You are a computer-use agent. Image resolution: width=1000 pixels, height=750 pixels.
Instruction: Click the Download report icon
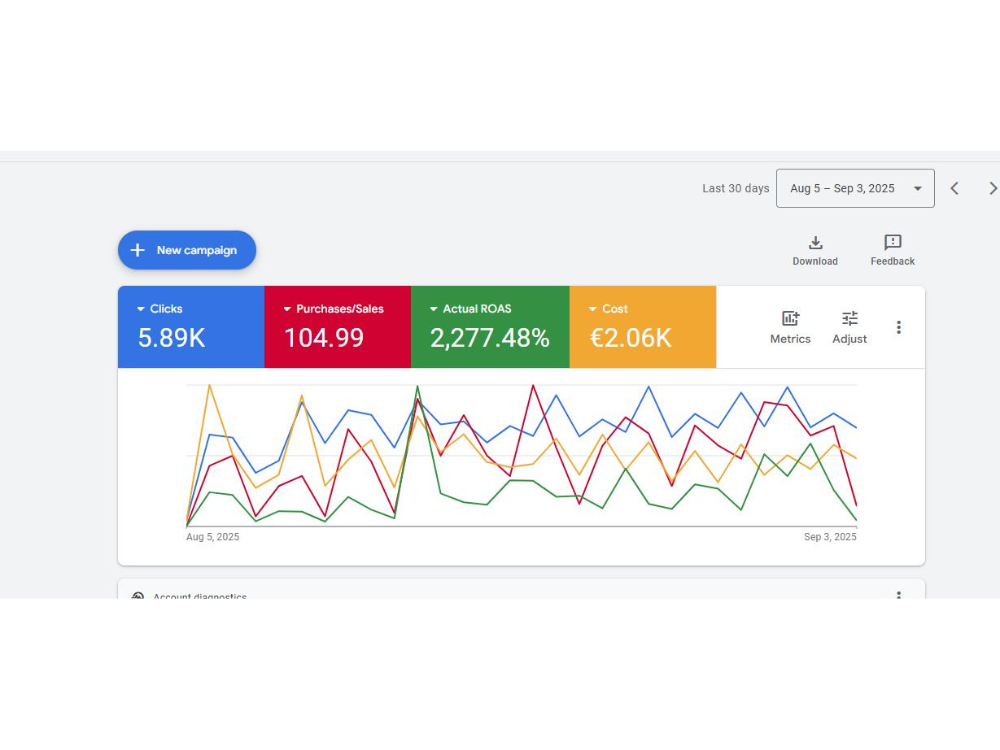point(815,243)
